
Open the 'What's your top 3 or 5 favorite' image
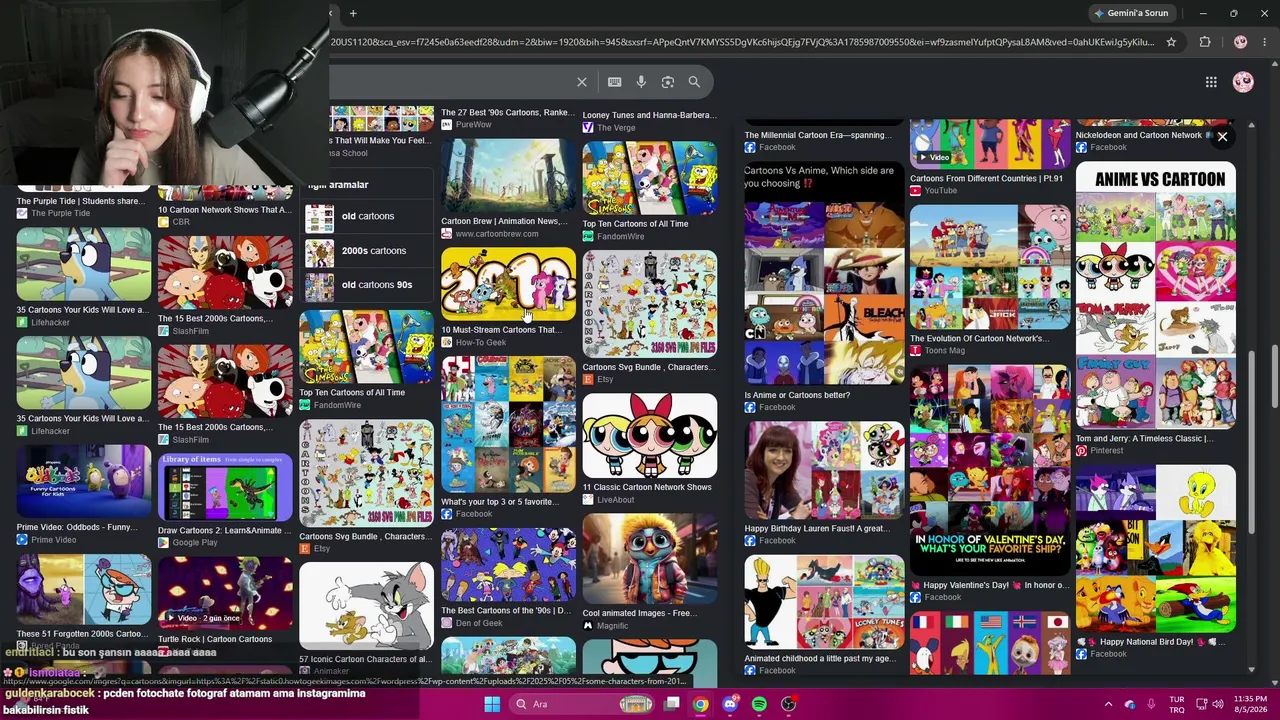[x=508, y=425]
